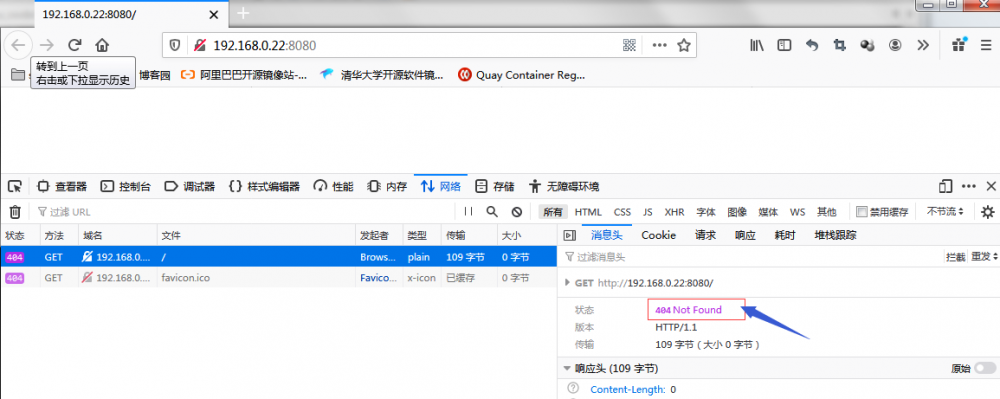Select the favicon.ico request row
This screenshot has height=399, width=1000.
tap(279, 278)
